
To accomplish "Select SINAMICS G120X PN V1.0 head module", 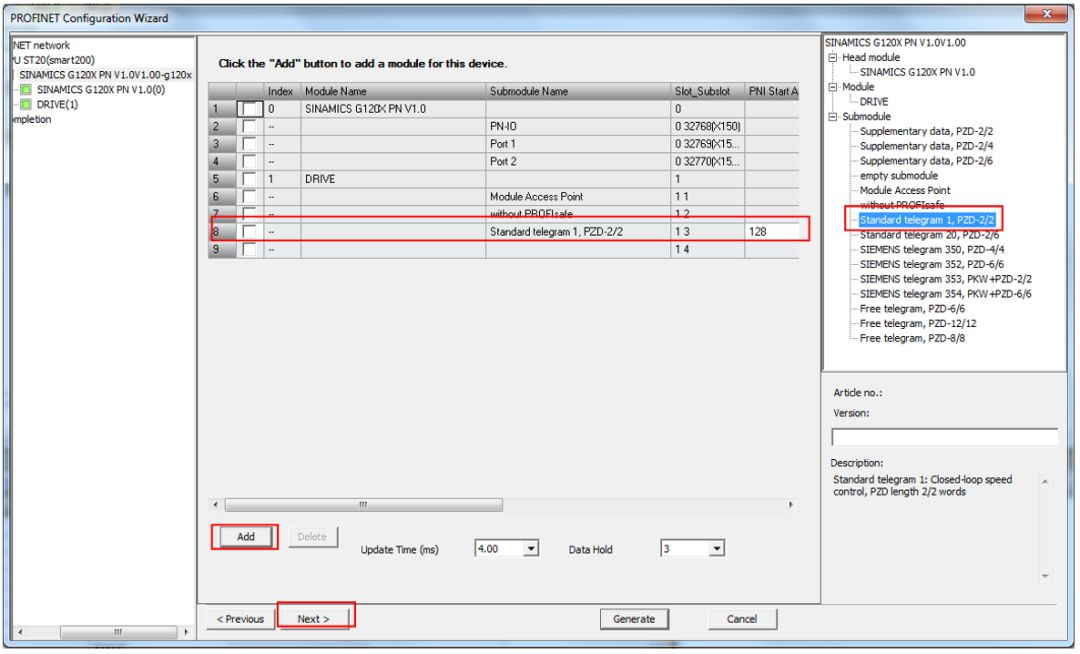I will tap(917, 72).
